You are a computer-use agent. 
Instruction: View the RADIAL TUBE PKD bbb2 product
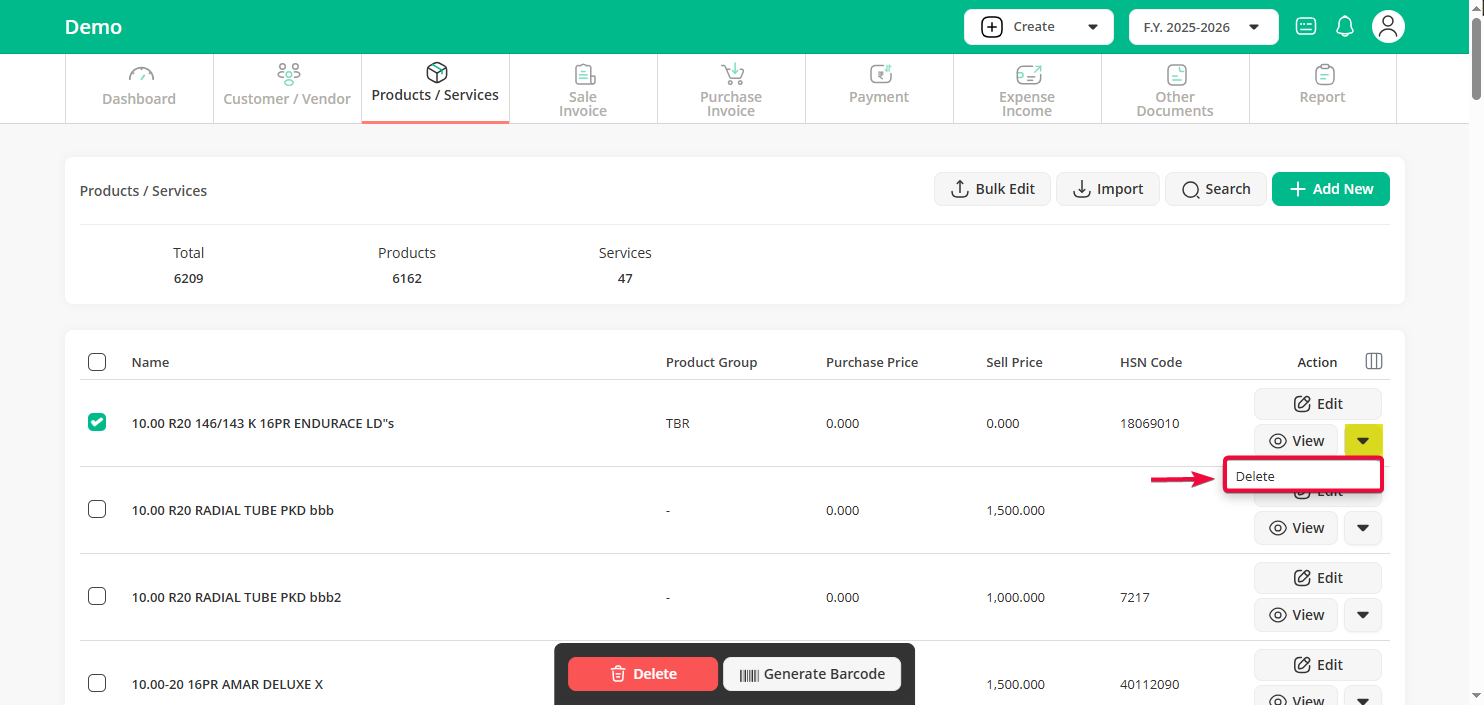1296,615
